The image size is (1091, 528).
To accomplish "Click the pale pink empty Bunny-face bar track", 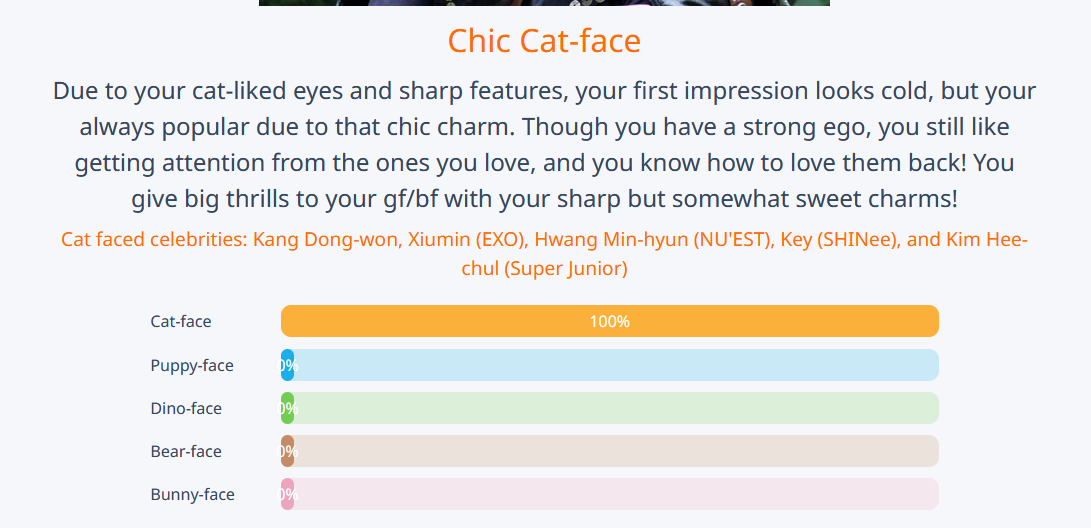I will (615, 494).
